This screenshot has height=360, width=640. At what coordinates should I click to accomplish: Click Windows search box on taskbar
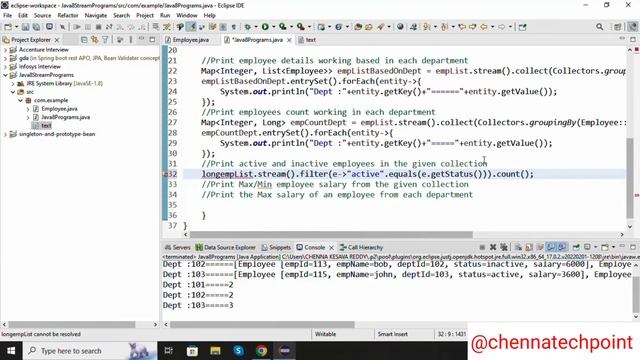pyautogui.click(x=90, y=351)
